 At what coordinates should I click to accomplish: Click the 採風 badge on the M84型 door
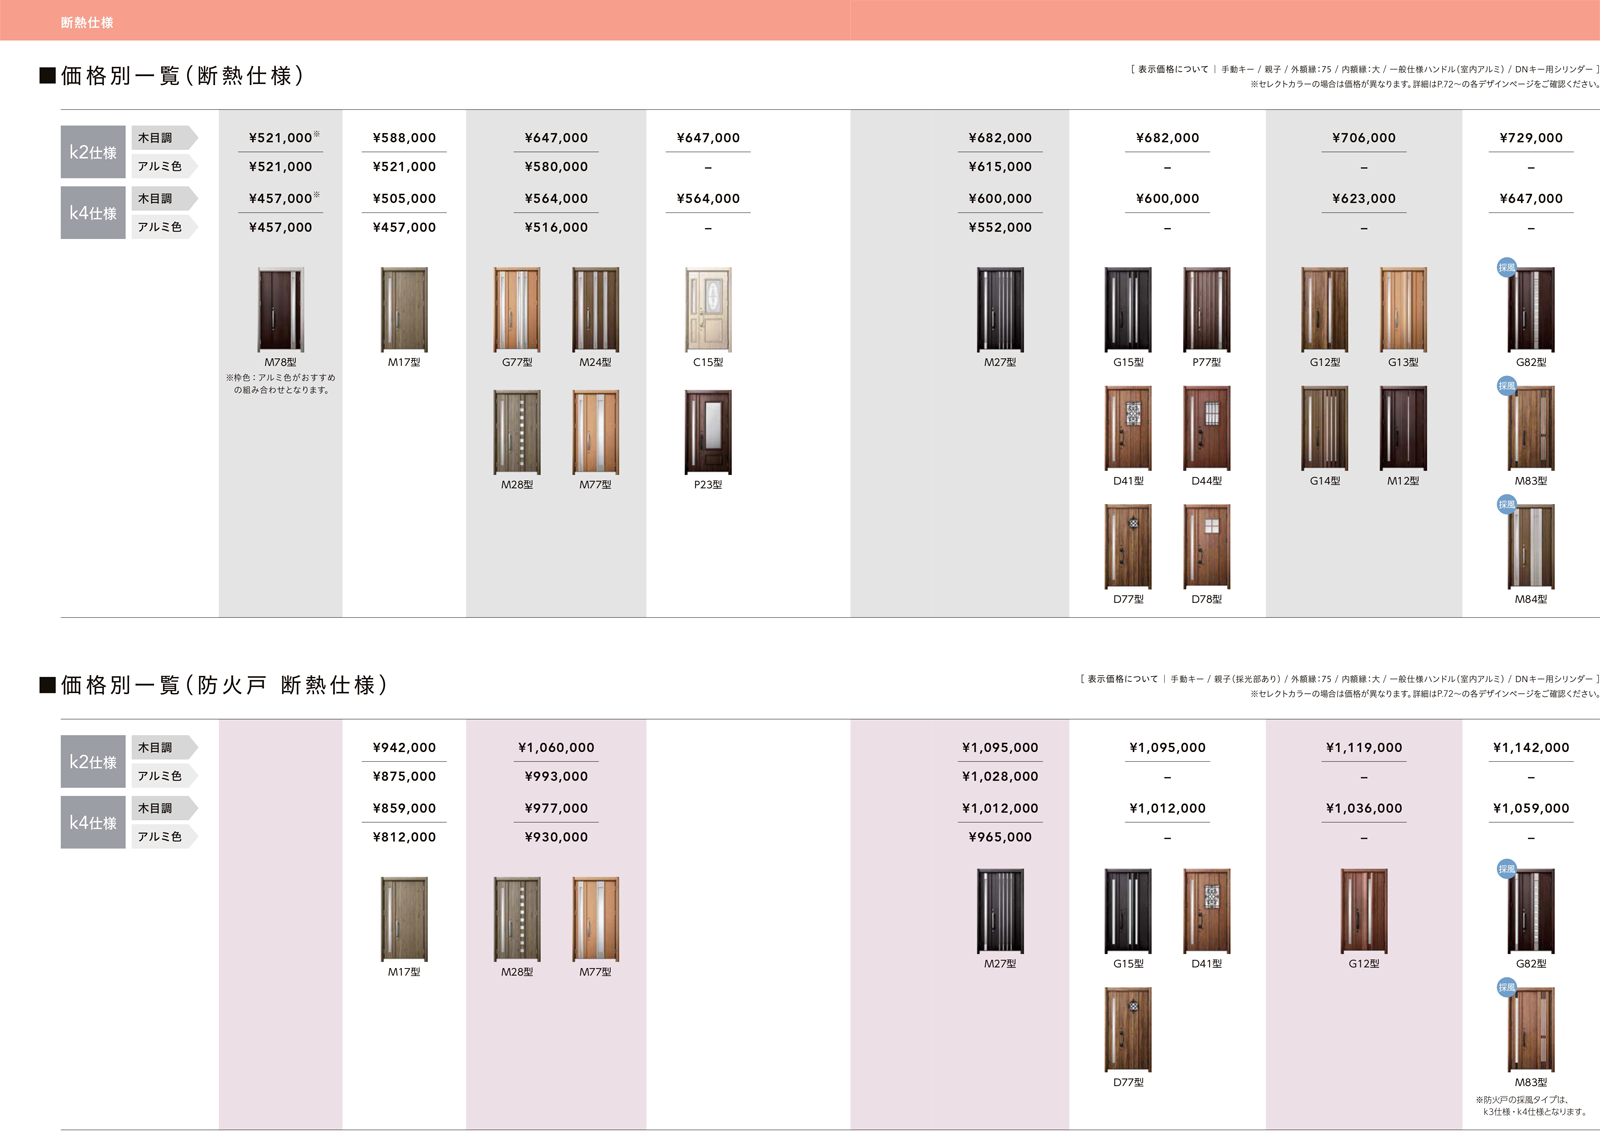[1506, 505]
